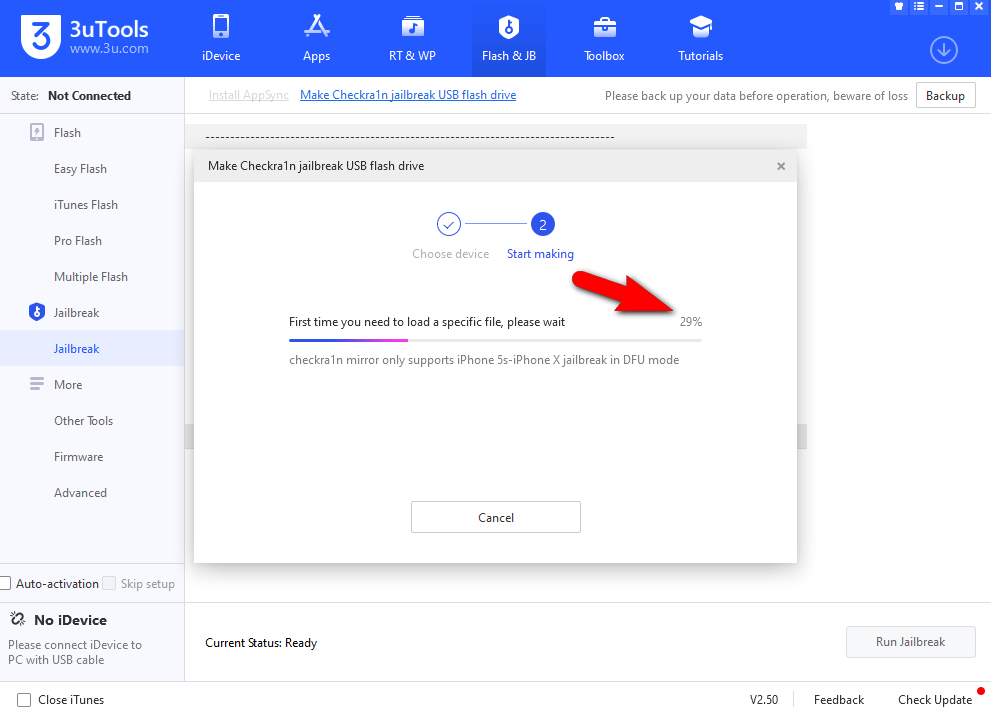Select the highlighted Jailbreak sub-item
The image size is (991, 711).
point(92,348)
